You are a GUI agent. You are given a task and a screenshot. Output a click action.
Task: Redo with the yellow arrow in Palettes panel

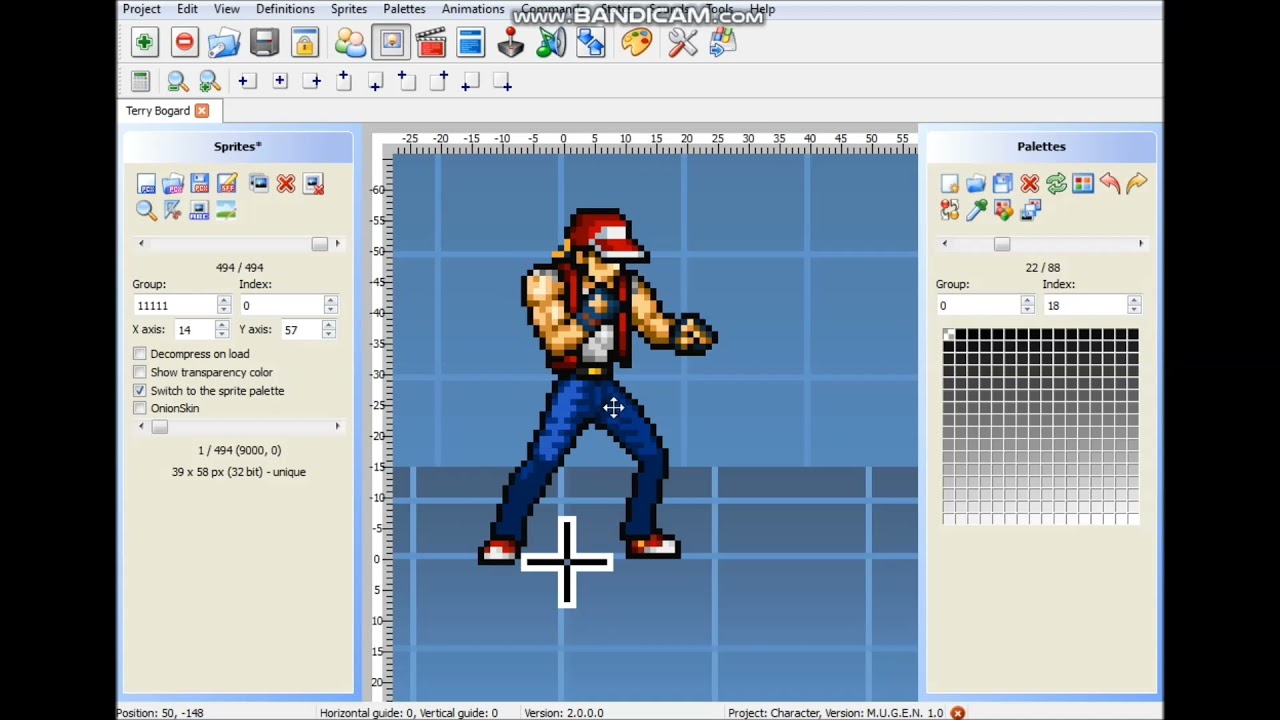click(x=1136, y=184)
